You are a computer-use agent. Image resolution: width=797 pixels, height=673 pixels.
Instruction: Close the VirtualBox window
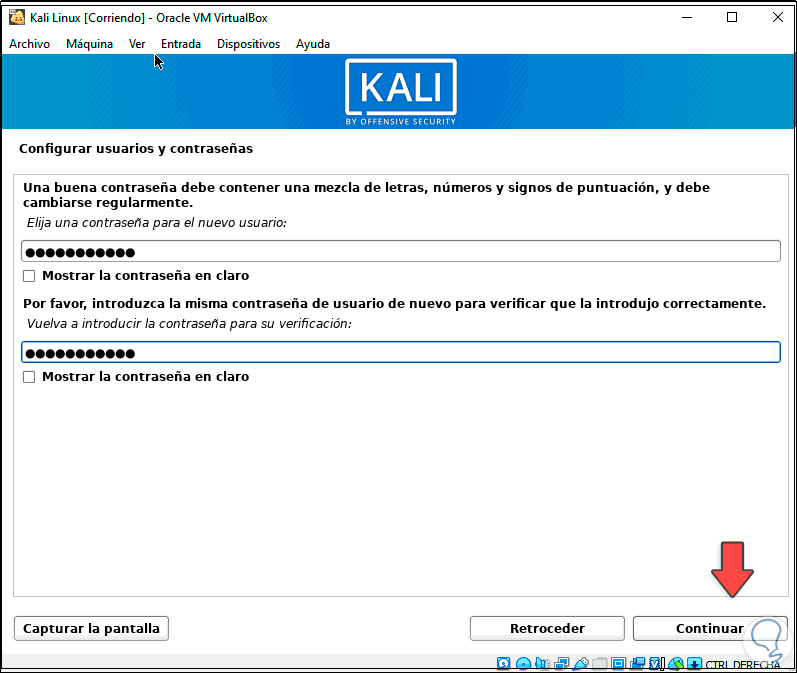click(x=778, y=17)
